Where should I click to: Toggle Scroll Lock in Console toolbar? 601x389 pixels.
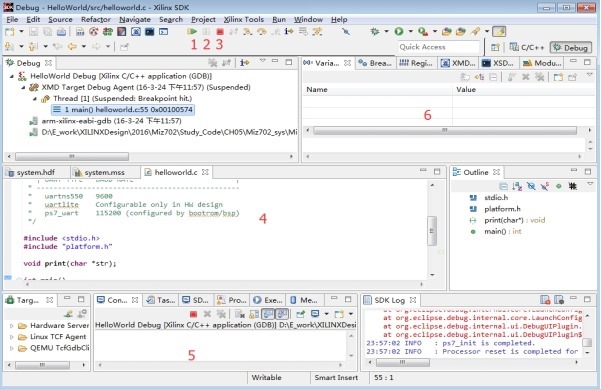(254, 314)
